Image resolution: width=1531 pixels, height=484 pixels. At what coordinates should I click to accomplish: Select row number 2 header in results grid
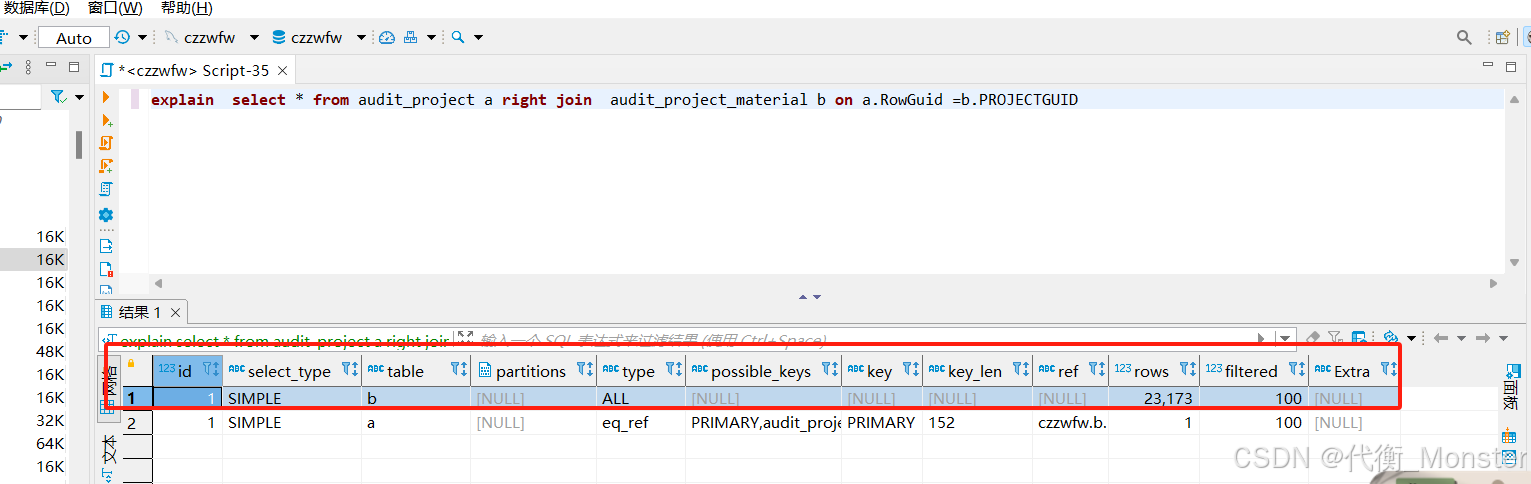(137, 423)
